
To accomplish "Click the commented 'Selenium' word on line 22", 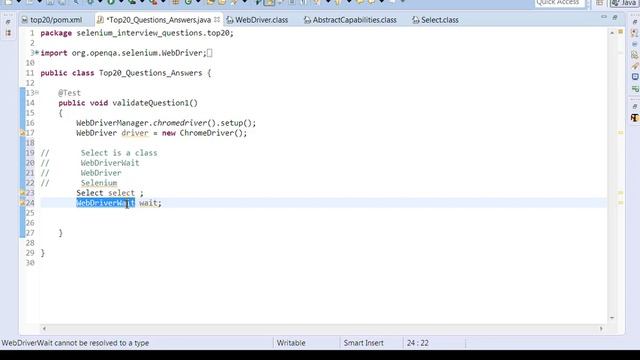I will click(99, 183).
